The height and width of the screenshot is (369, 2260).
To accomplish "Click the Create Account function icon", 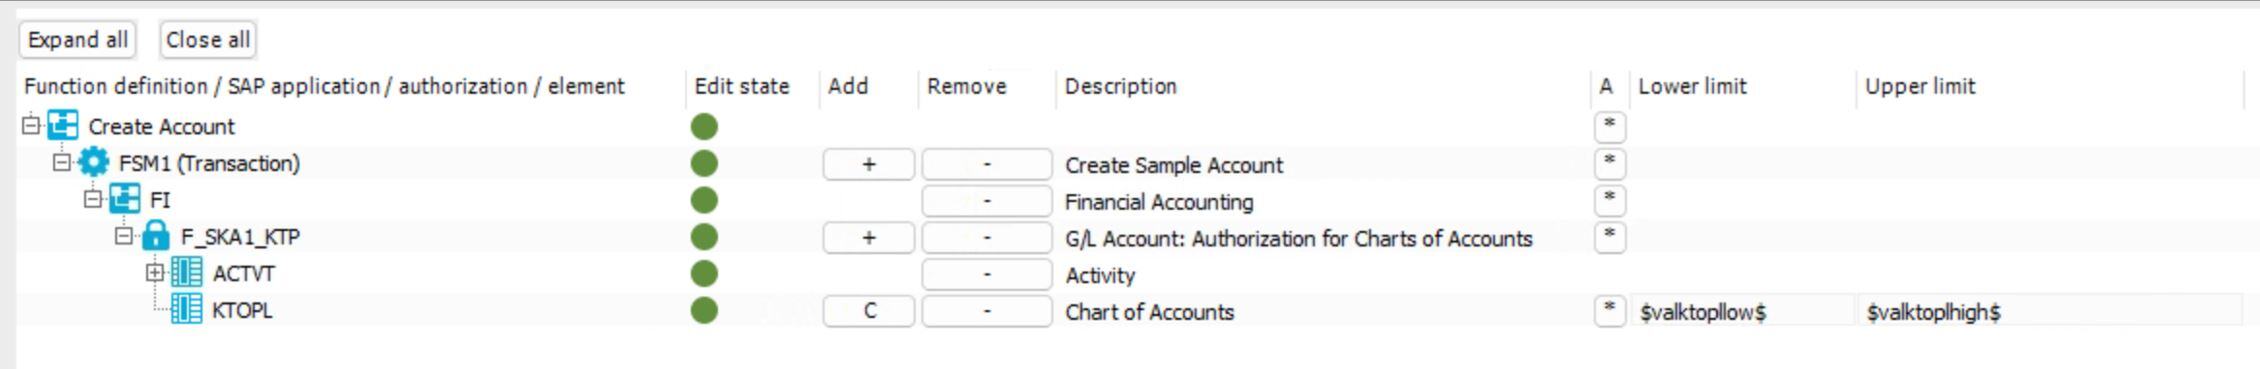I will [x=63, y=126].
